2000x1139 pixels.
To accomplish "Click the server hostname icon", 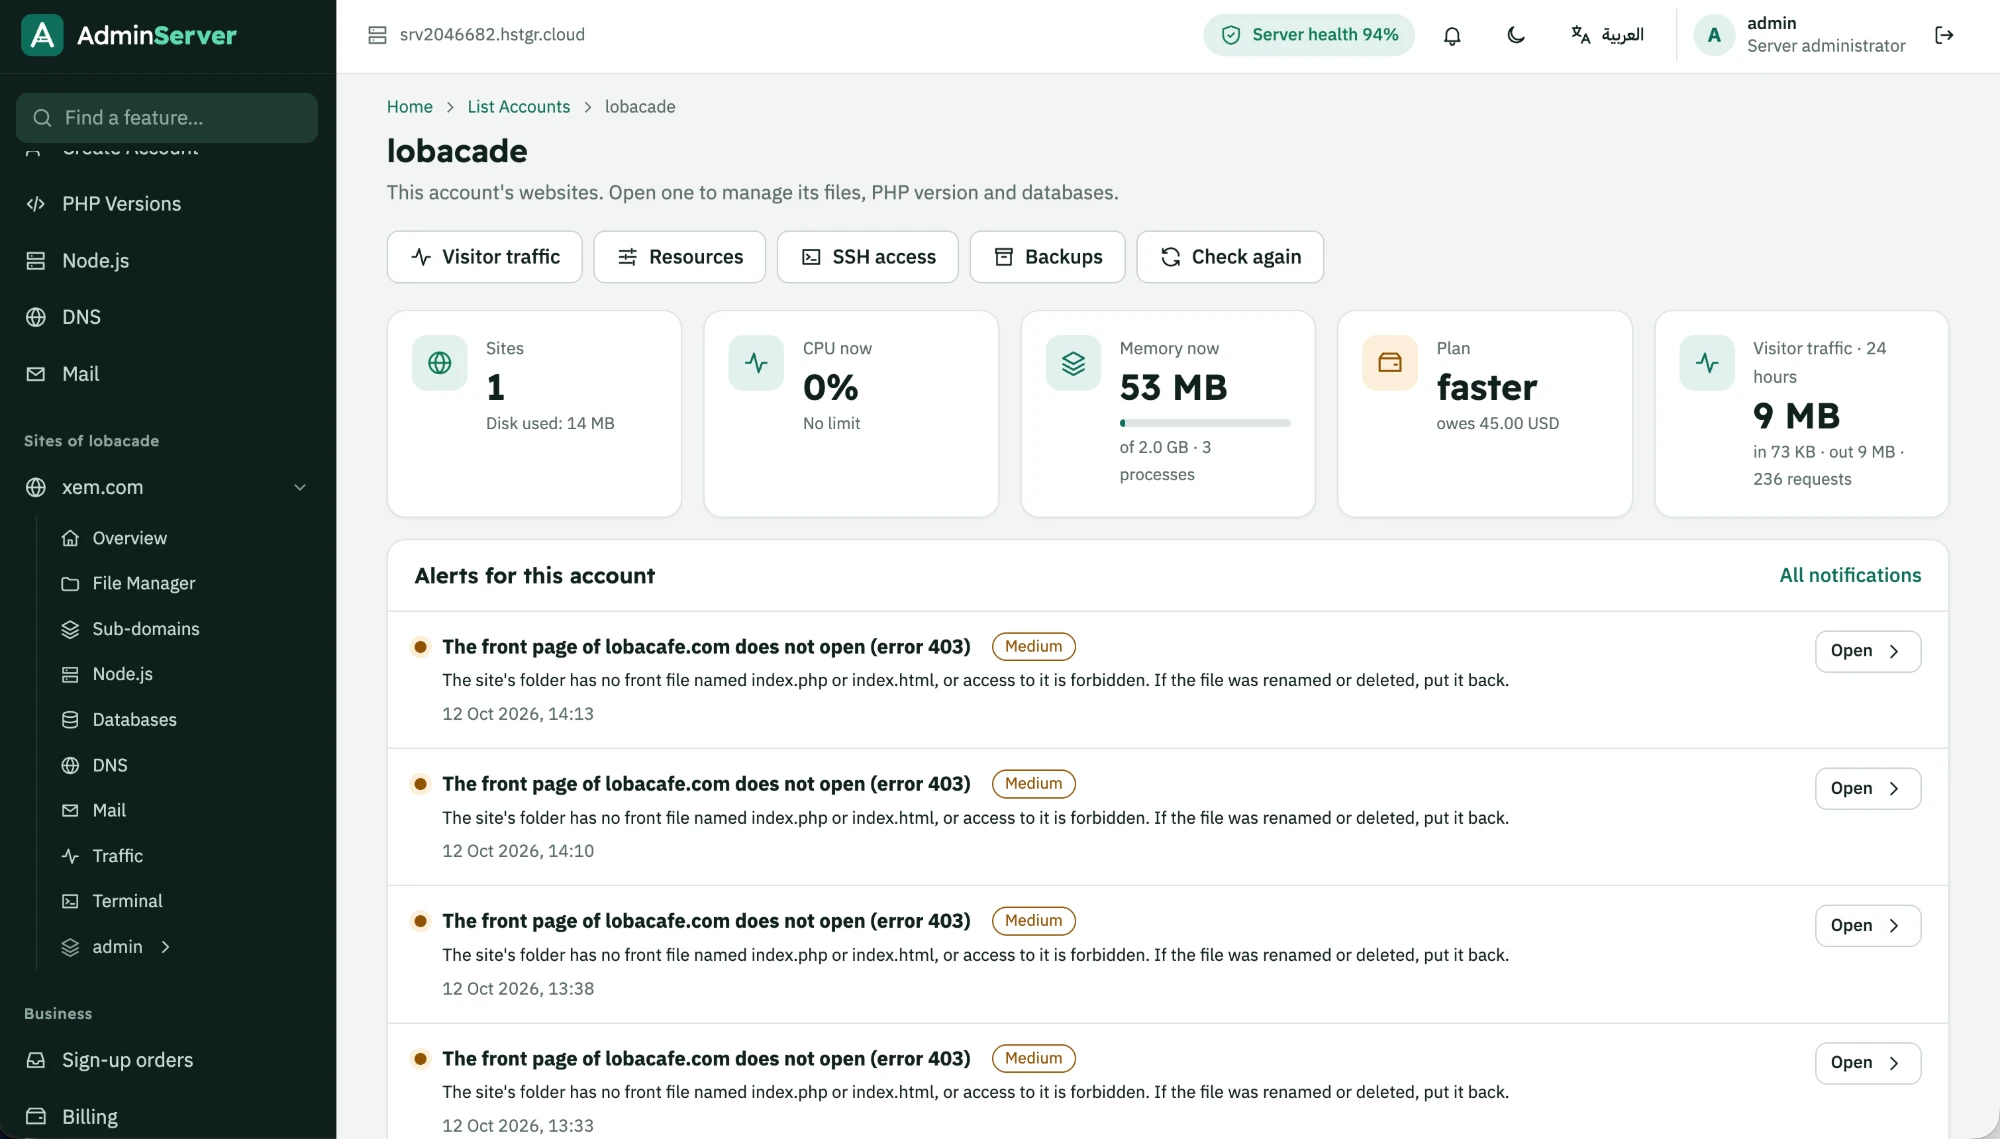I will 377,35.
